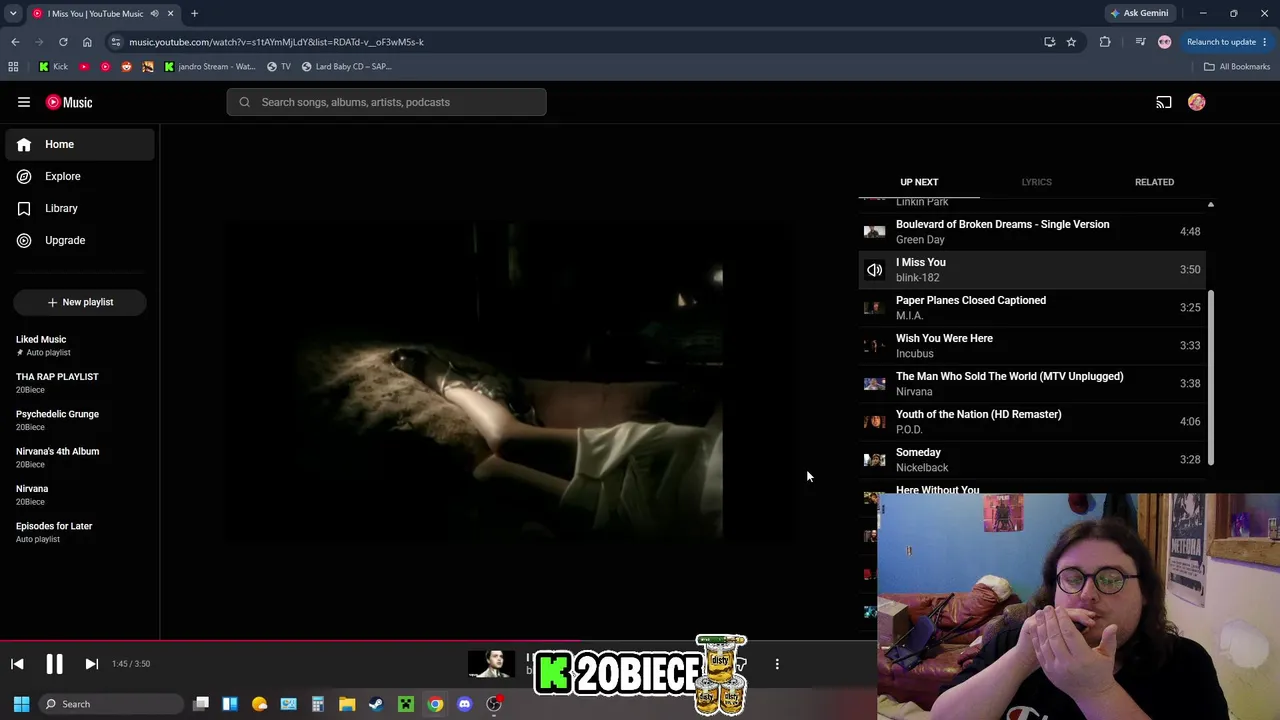The image size is (1280, 720).
Task: Click the video player area
Action: 509,380
